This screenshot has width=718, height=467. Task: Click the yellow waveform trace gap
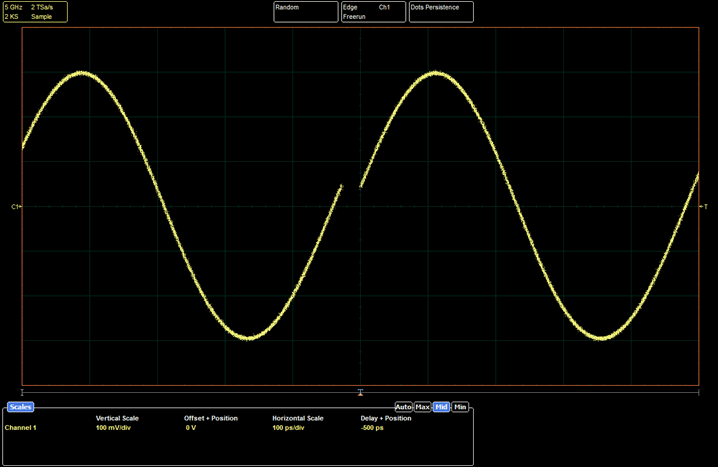click(x=351, y=187)
